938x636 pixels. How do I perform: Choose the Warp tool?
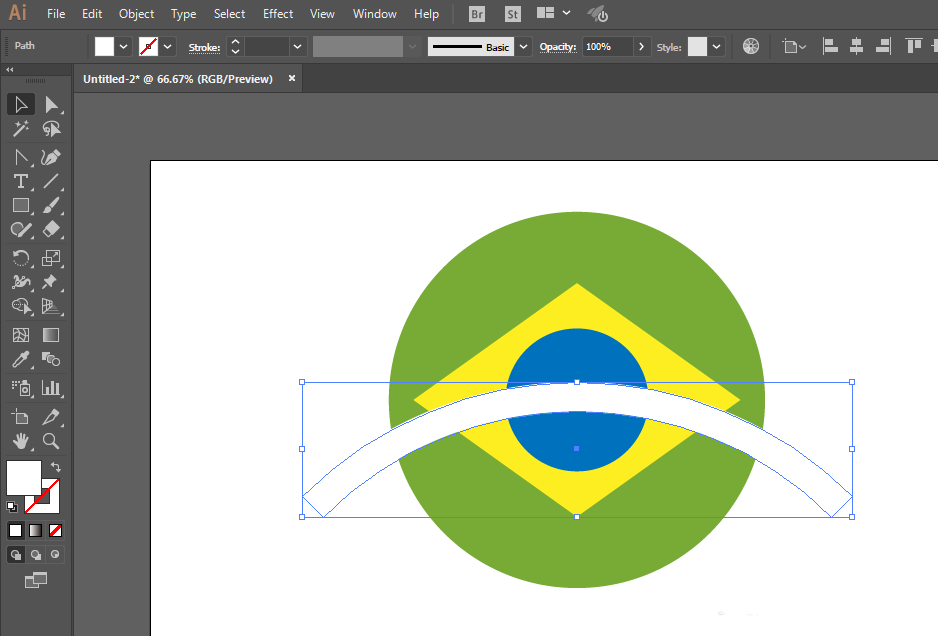pyautogui.click(x=21, y=282)
